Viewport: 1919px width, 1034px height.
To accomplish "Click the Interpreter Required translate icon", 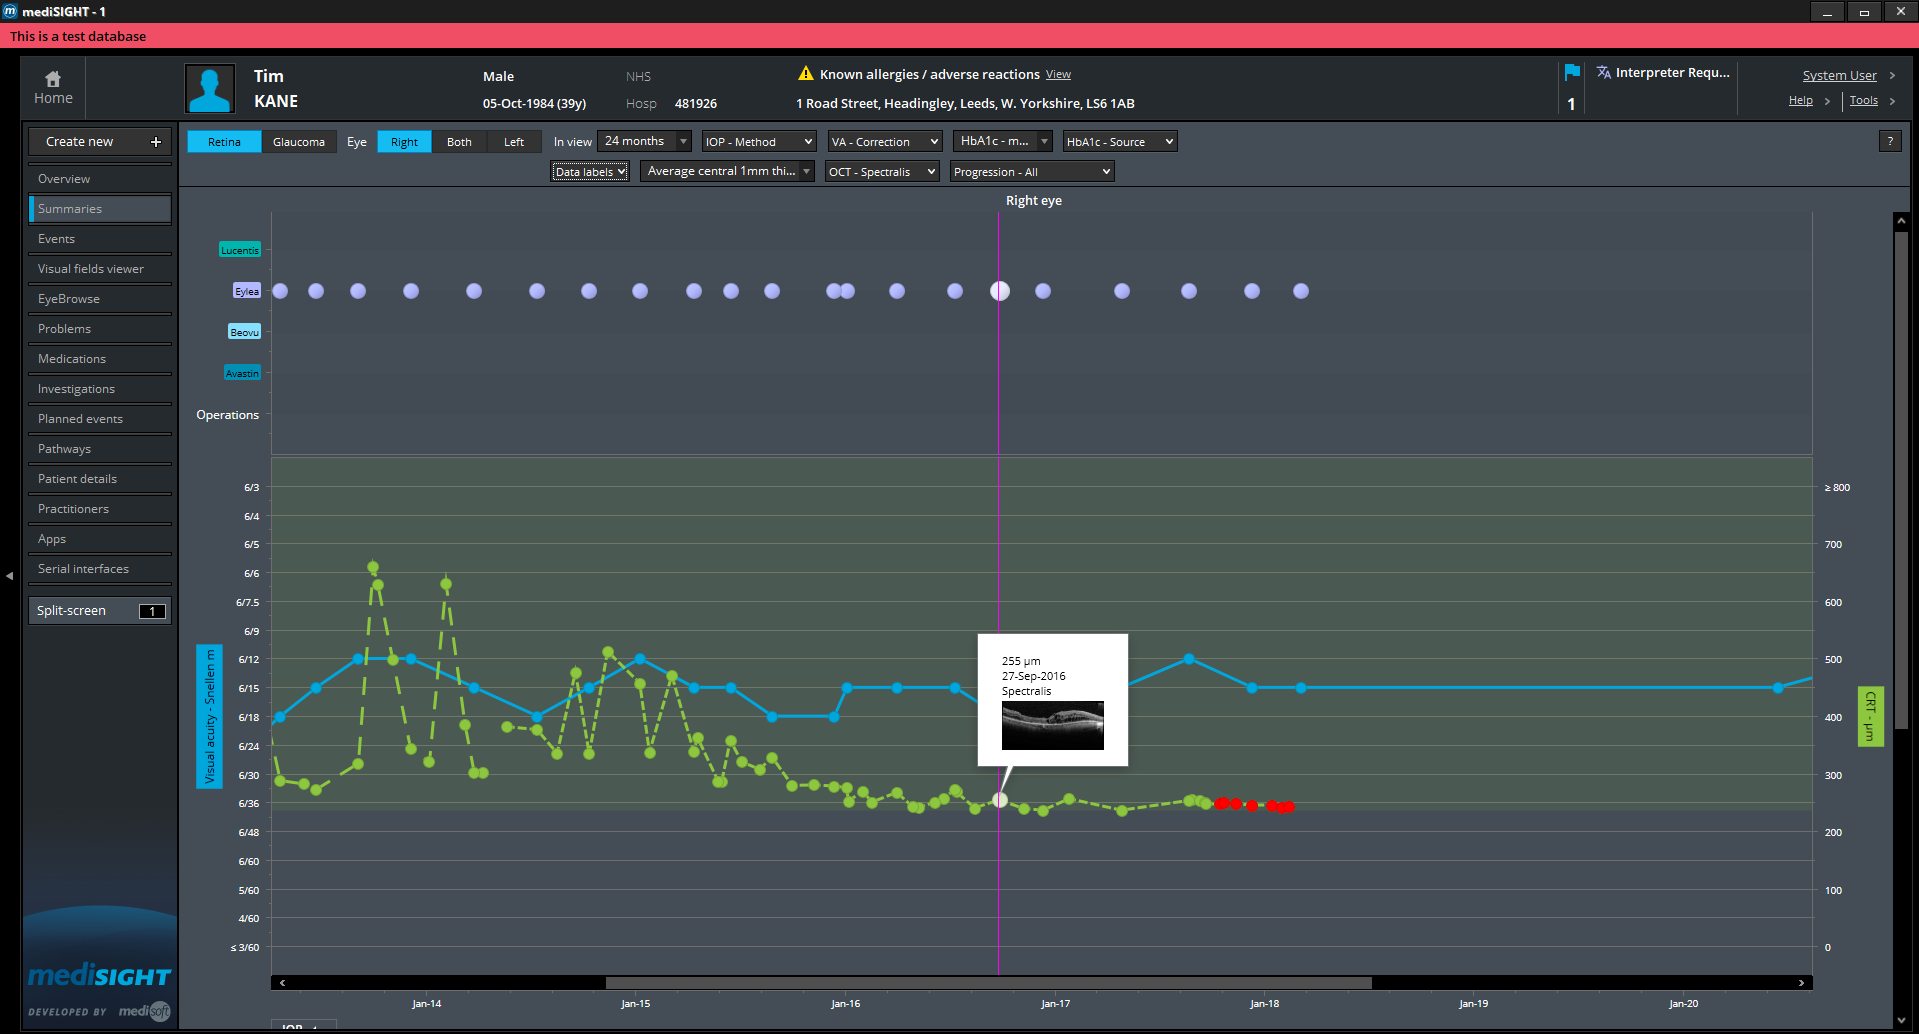I will point(1604,72).
